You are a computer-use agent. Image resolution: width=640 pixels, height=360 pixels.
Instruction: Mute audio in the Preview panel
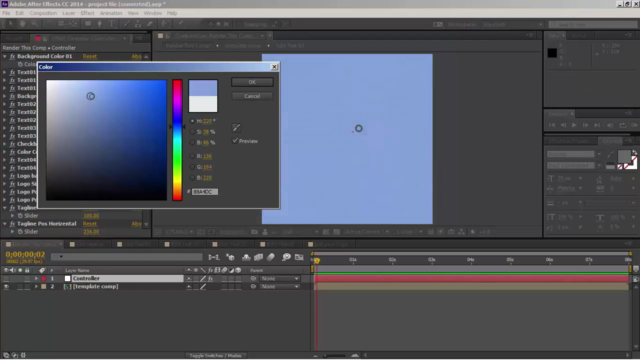point(610,125)
